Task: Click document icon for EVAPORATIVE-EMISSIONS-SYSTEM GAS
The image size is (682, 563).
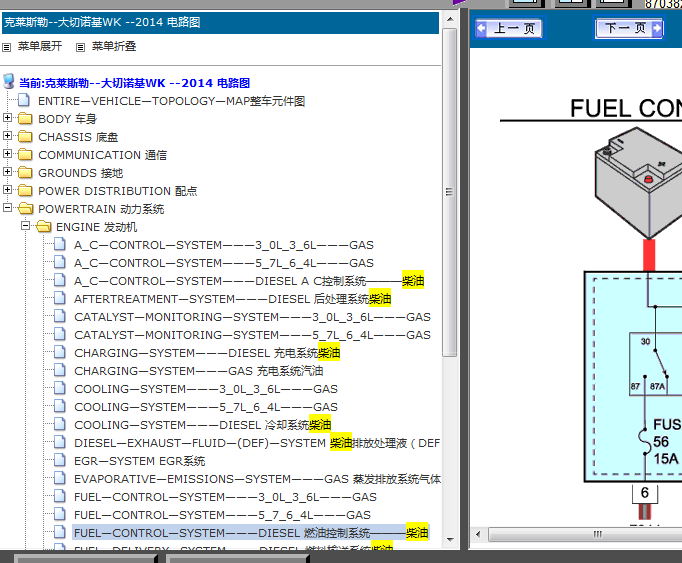Action: (60, 478)
